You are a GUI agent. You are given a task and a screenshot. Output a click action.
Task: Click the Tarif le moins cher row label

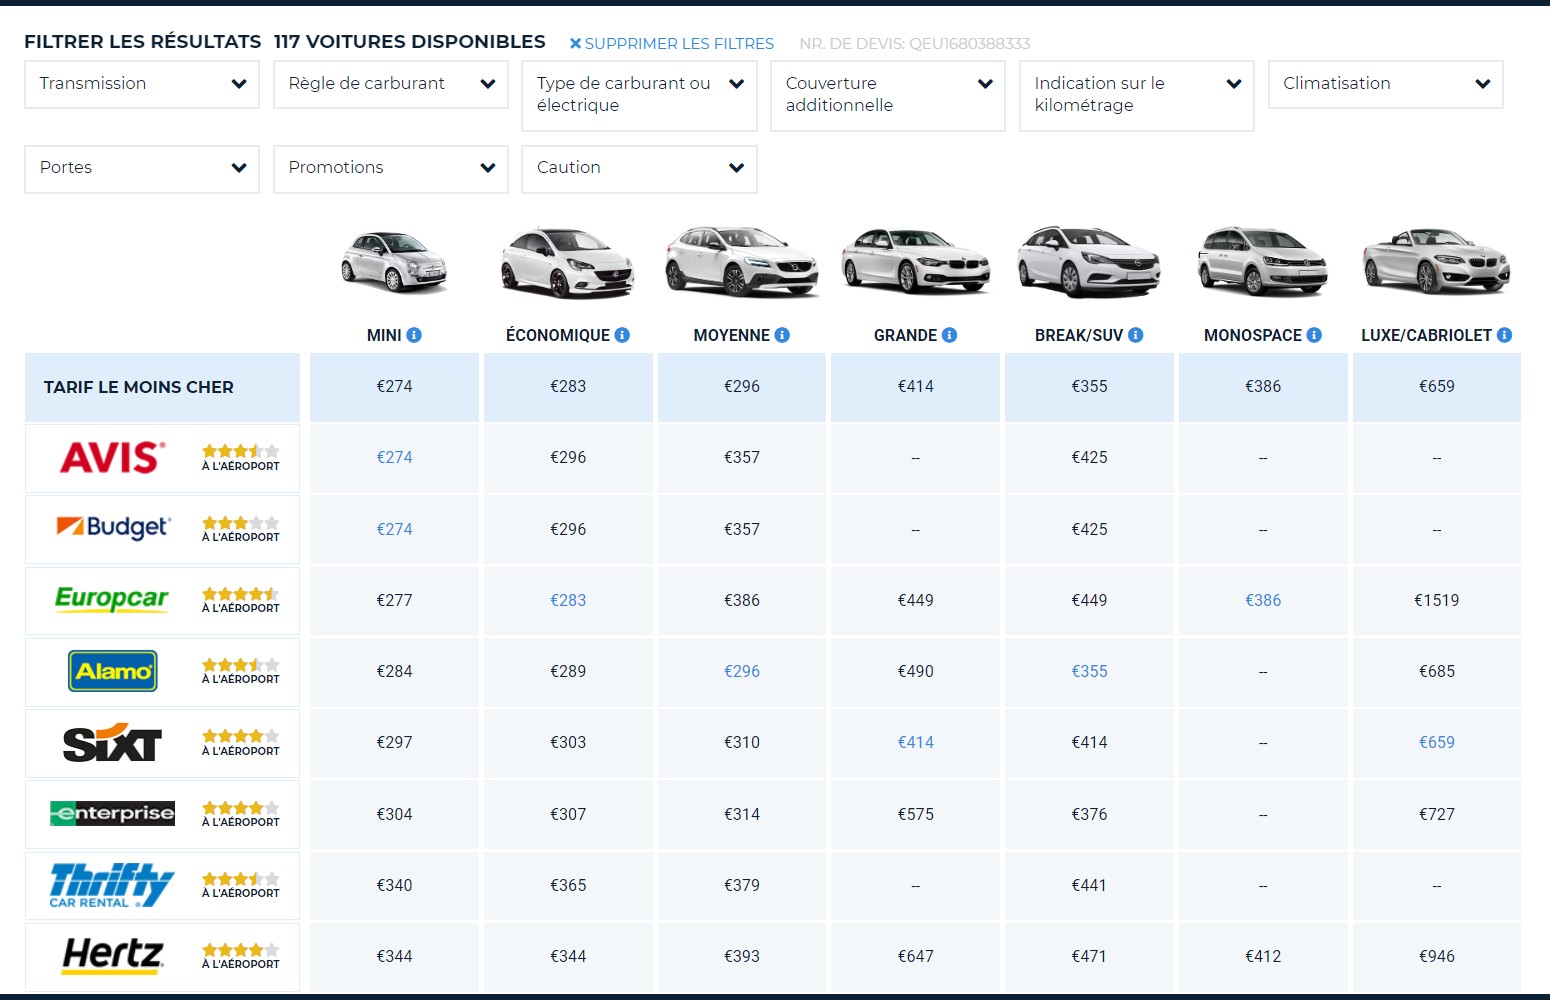click(x=138, y=387)
